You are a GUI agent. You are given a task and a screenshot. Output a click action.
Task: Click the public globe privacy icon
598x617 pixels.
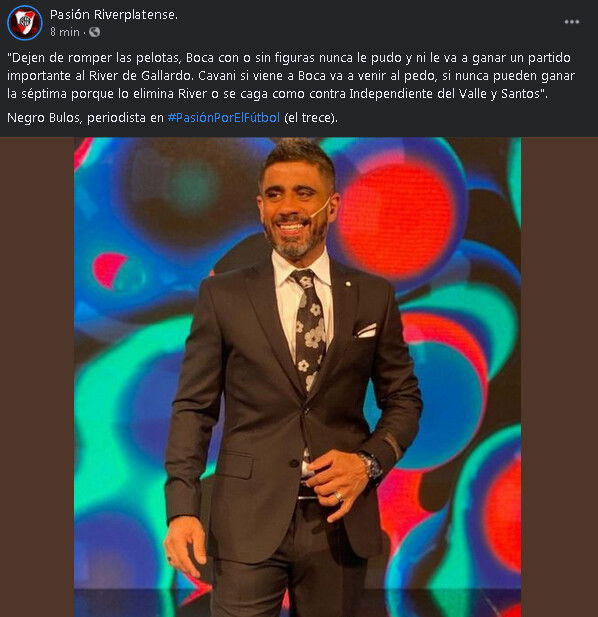(x=94, y=32)
